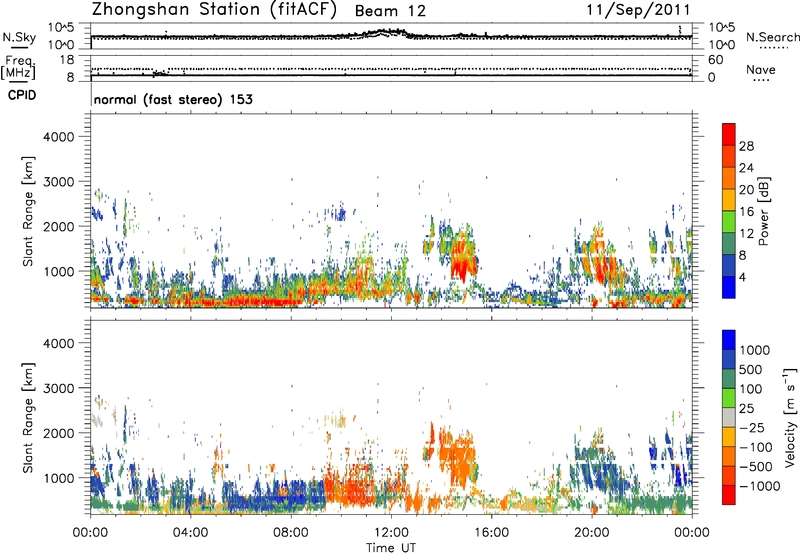Click the 2000 km tick in velocity panel
800x554 pixels.
click(x=59, y=433)
